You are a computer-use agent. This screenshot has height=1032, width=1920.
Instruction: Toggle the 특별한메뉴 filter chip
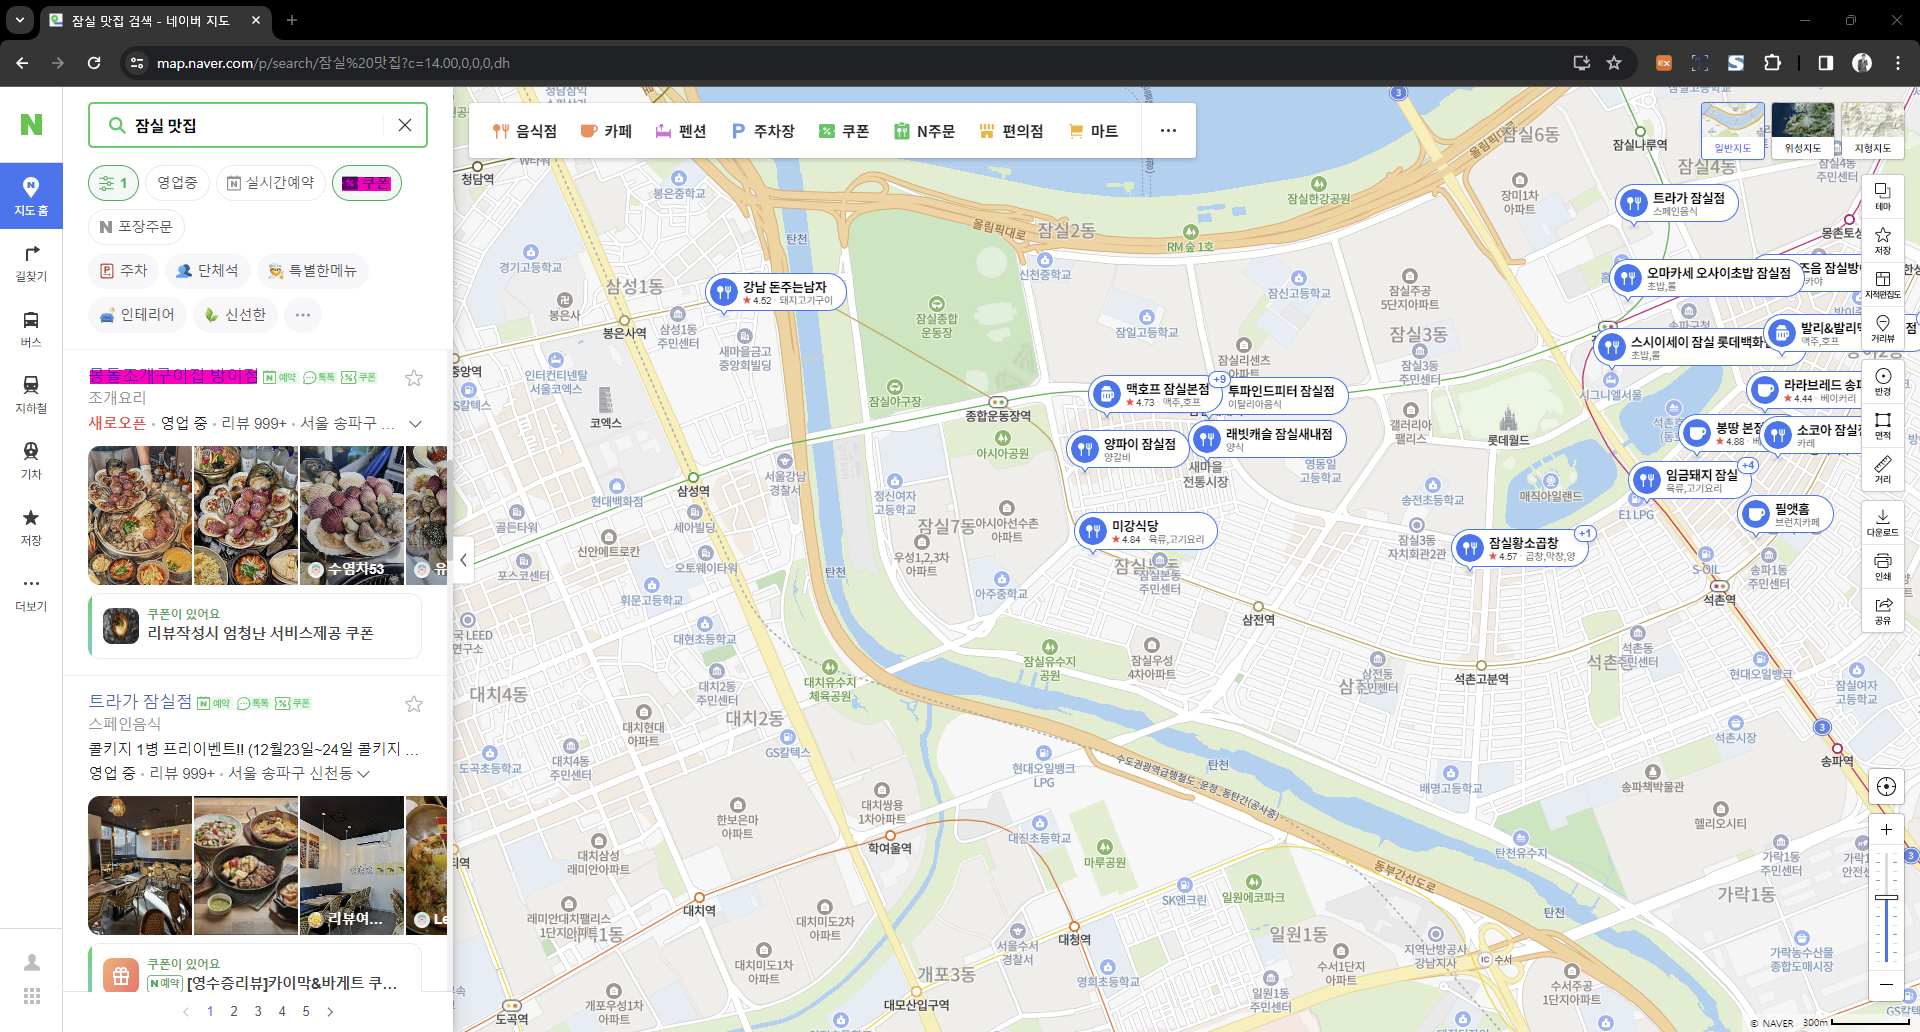pyautogui.click(x=313, y=271)
